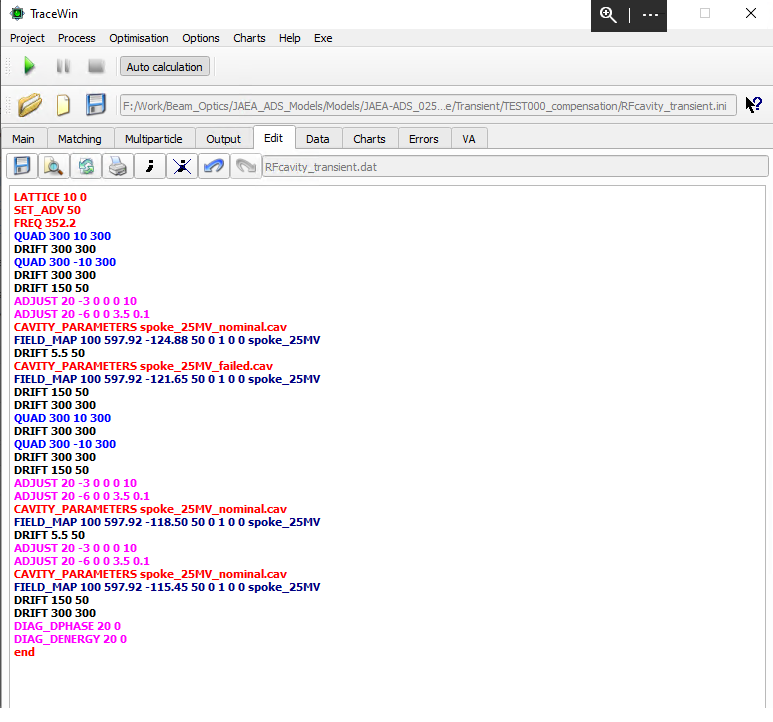
Task: Click FIELD_MAP line with phase -121.65
Action: (167, 379)
